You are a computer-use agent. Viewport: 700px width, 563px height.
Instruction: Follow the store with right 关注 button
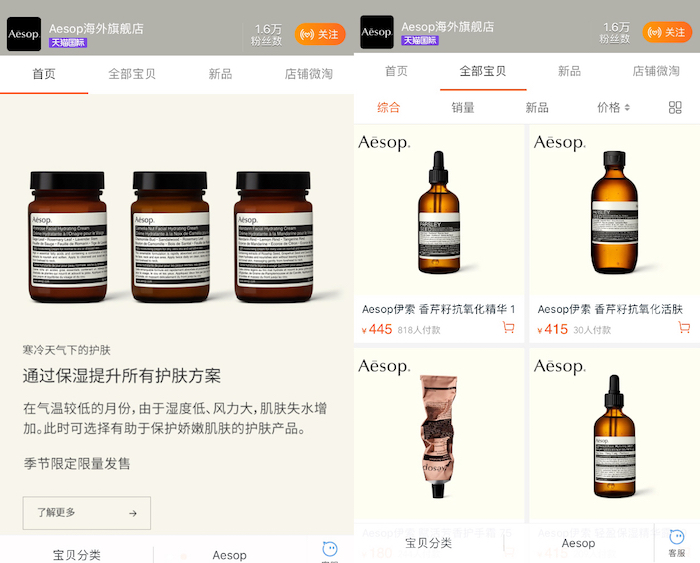point(667,32)
